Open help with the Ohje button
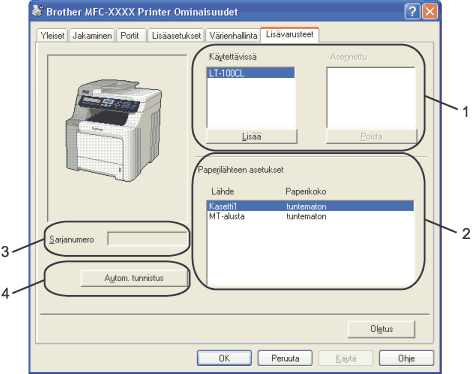This screenshot has width=472, height=374. (x=406, y=358)
